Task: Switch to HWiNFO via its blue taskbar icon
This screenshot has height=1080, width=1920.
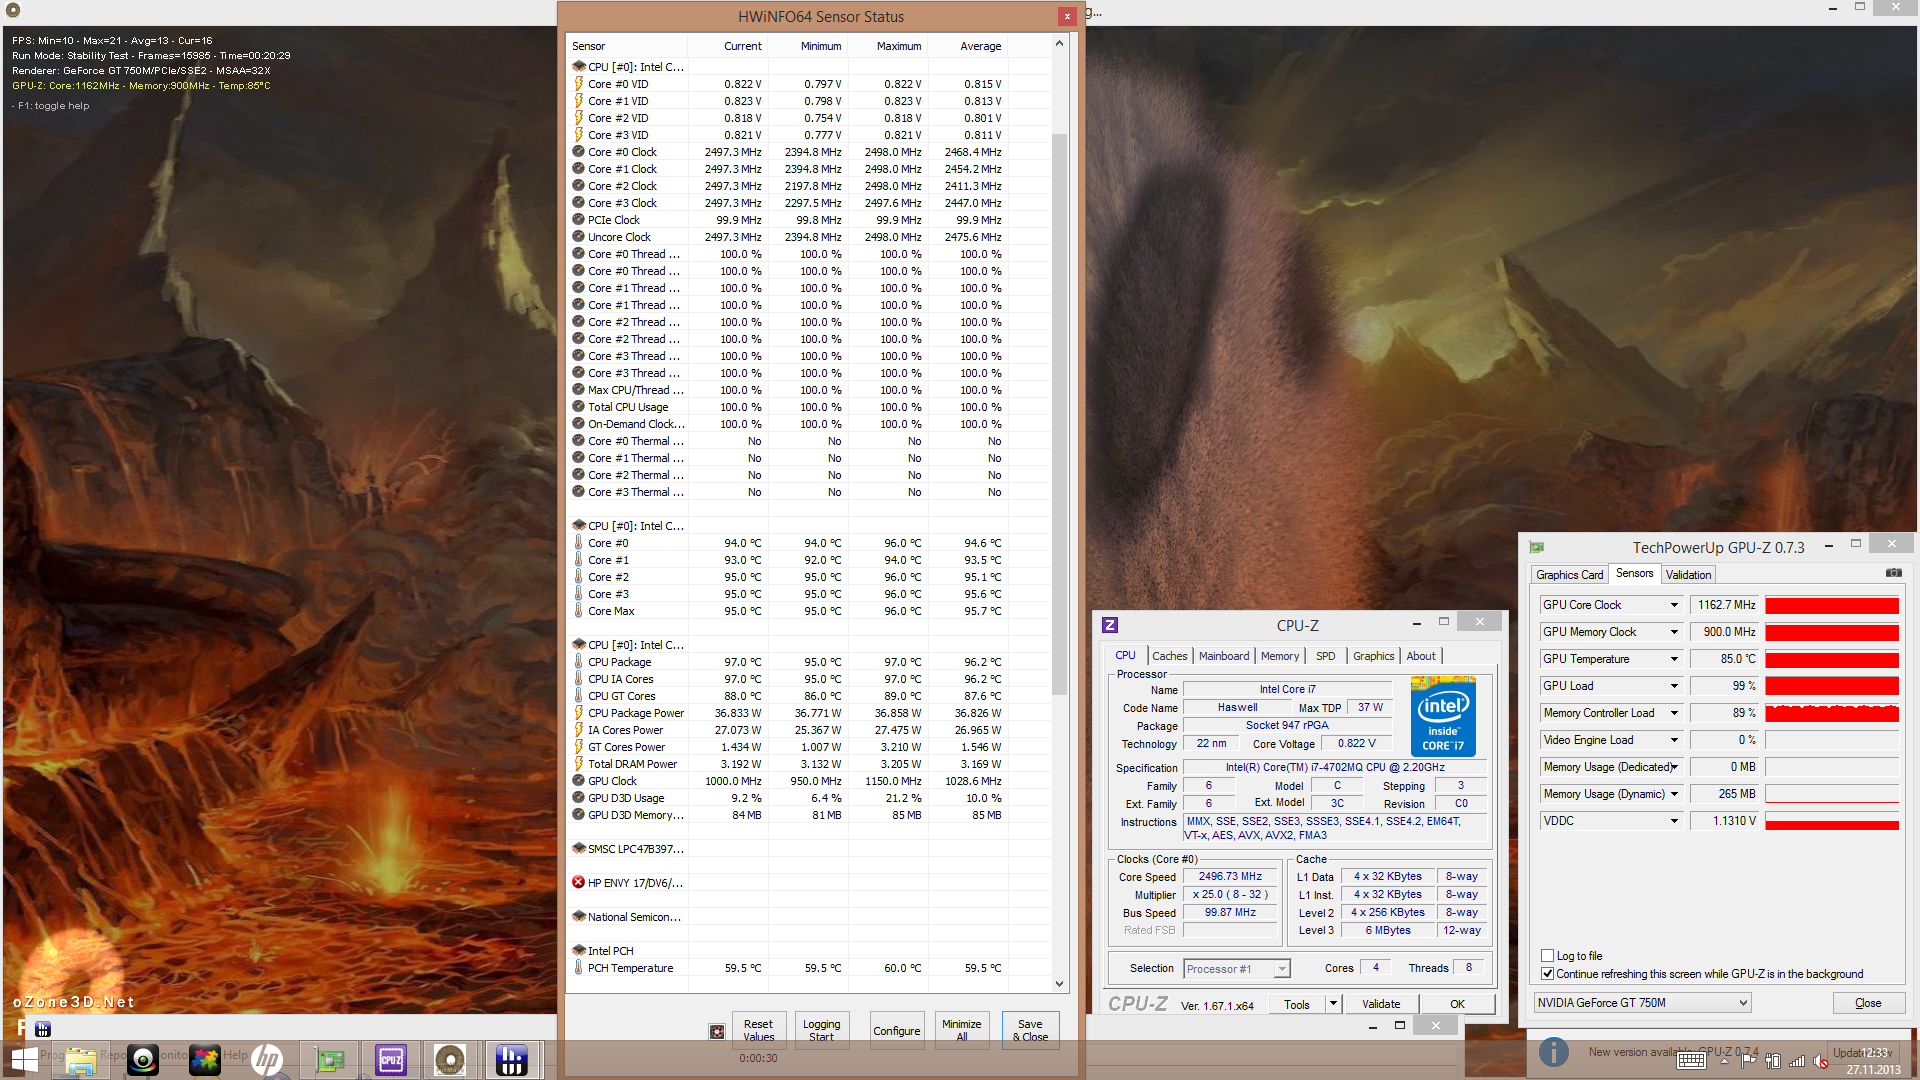Action: (512, 1060)
